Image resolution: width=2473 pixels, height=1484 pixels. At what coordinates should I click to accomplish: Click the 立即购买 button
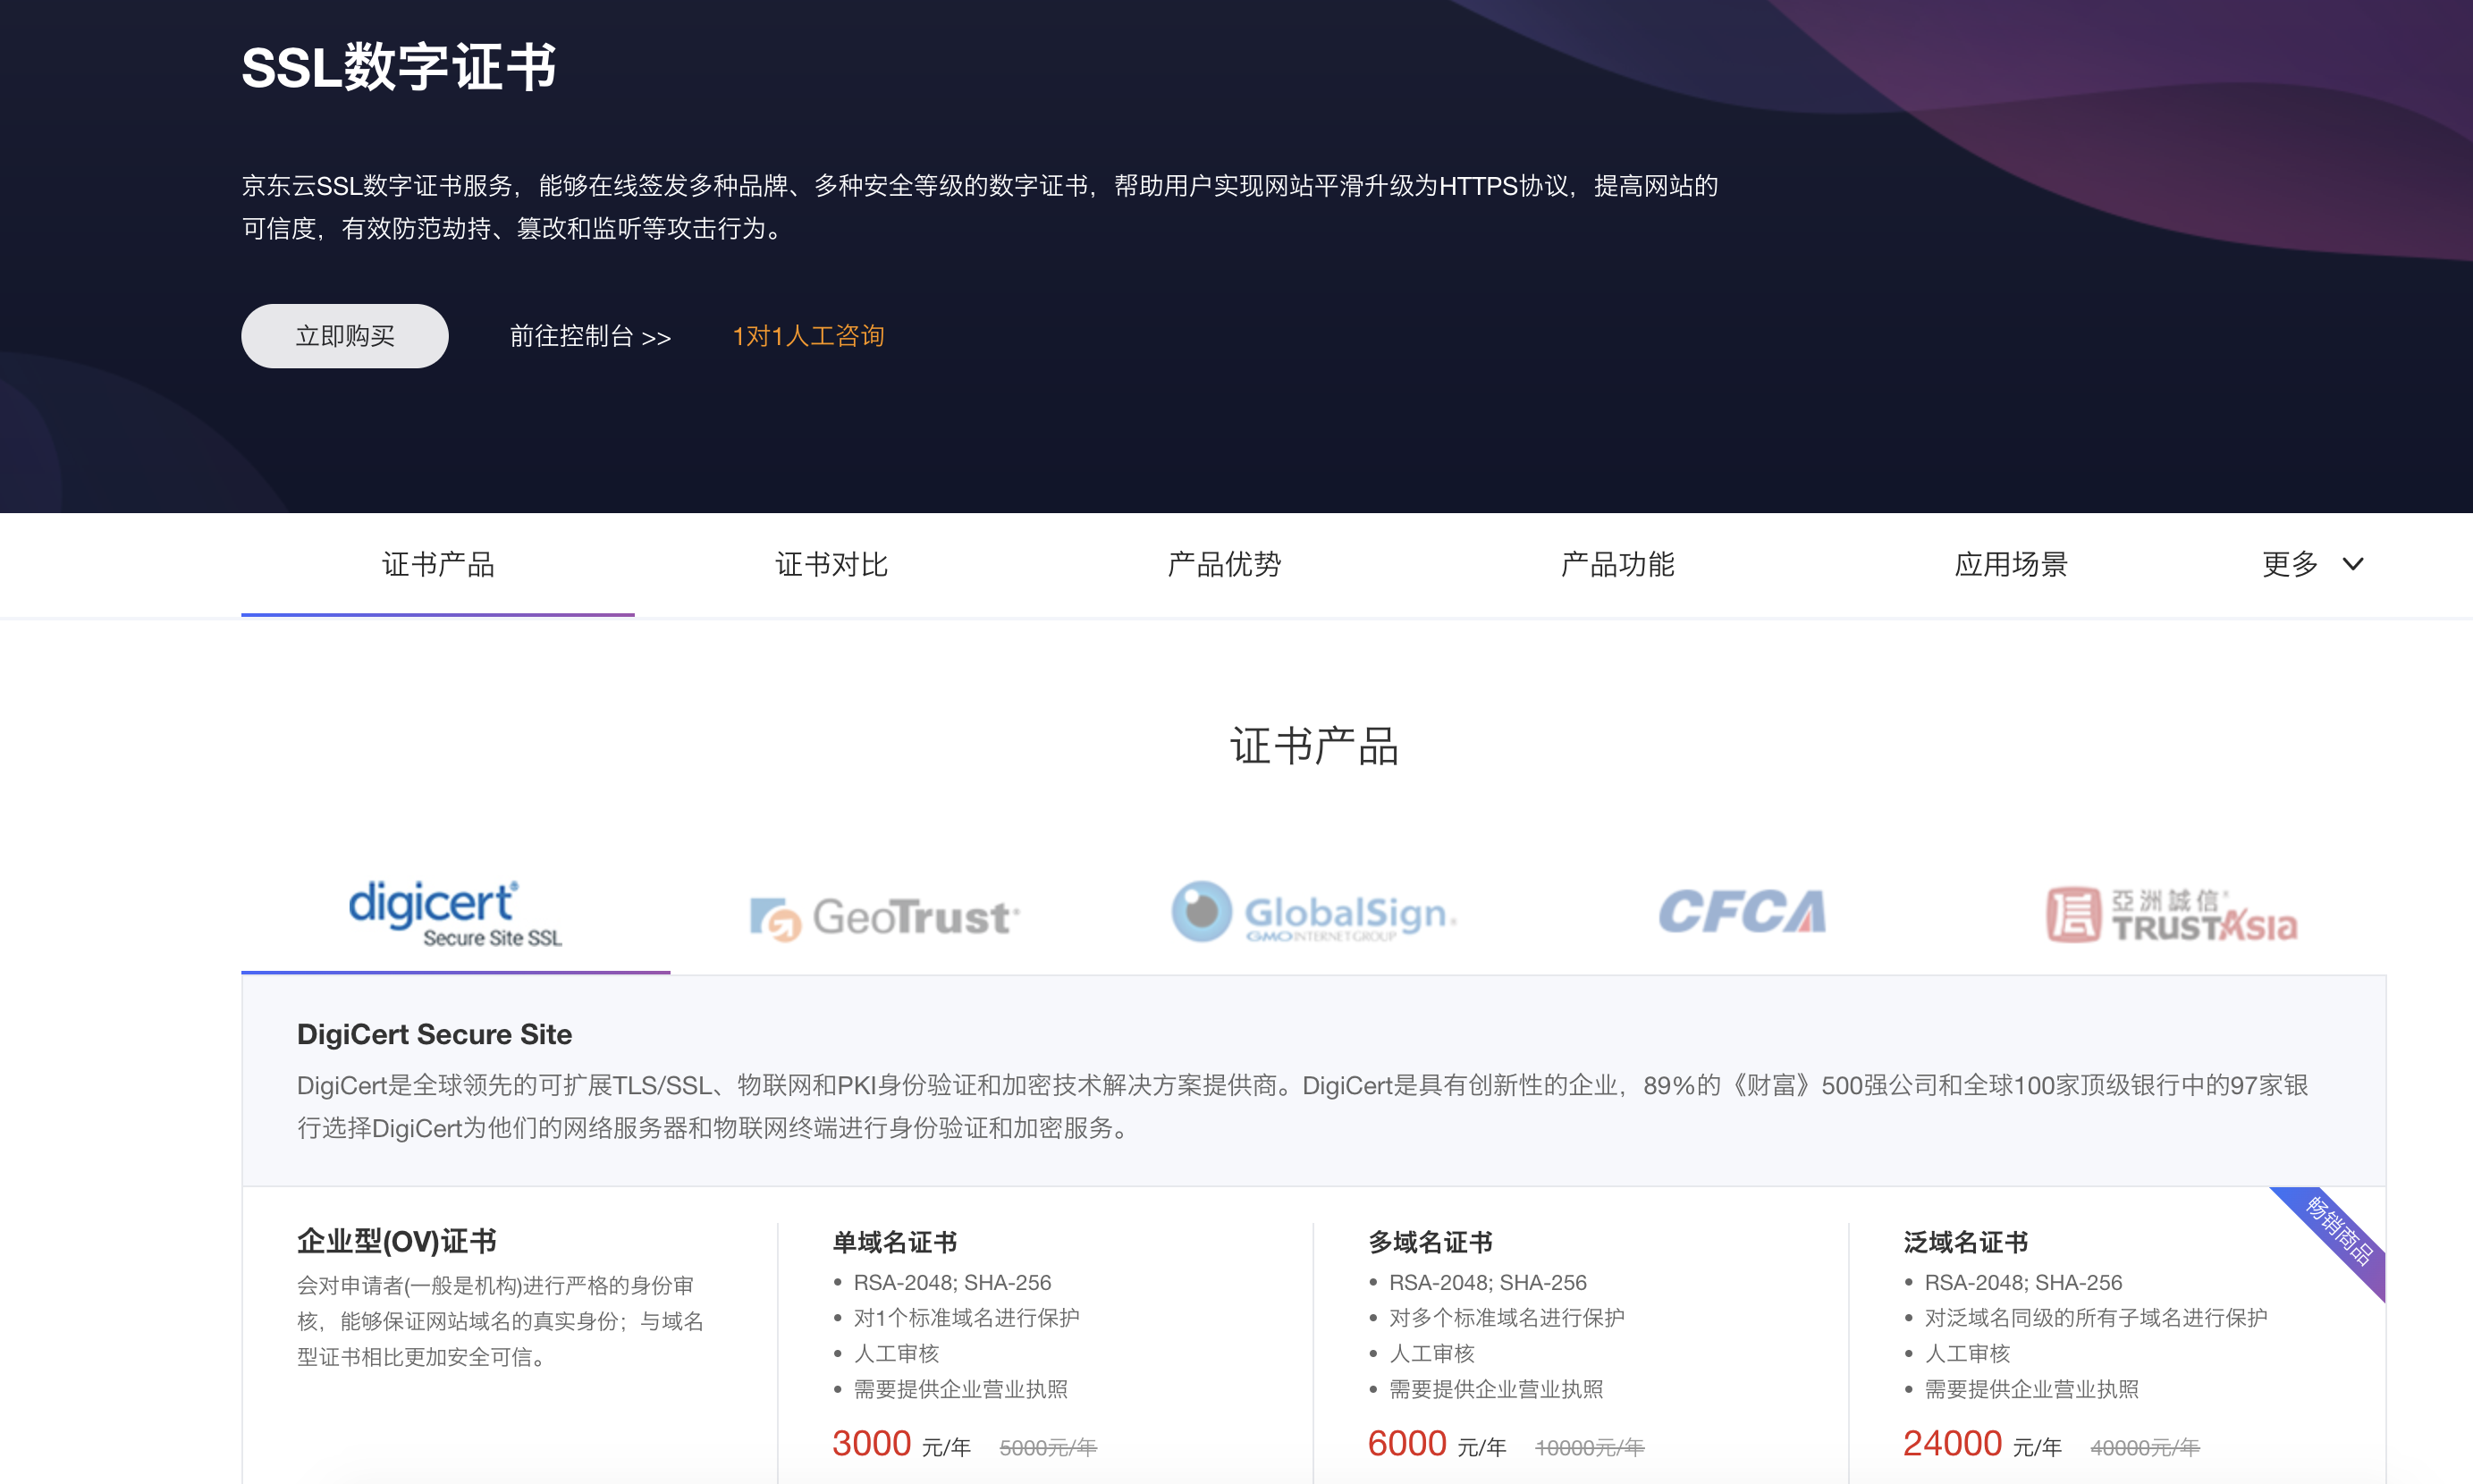pos(344,336)
